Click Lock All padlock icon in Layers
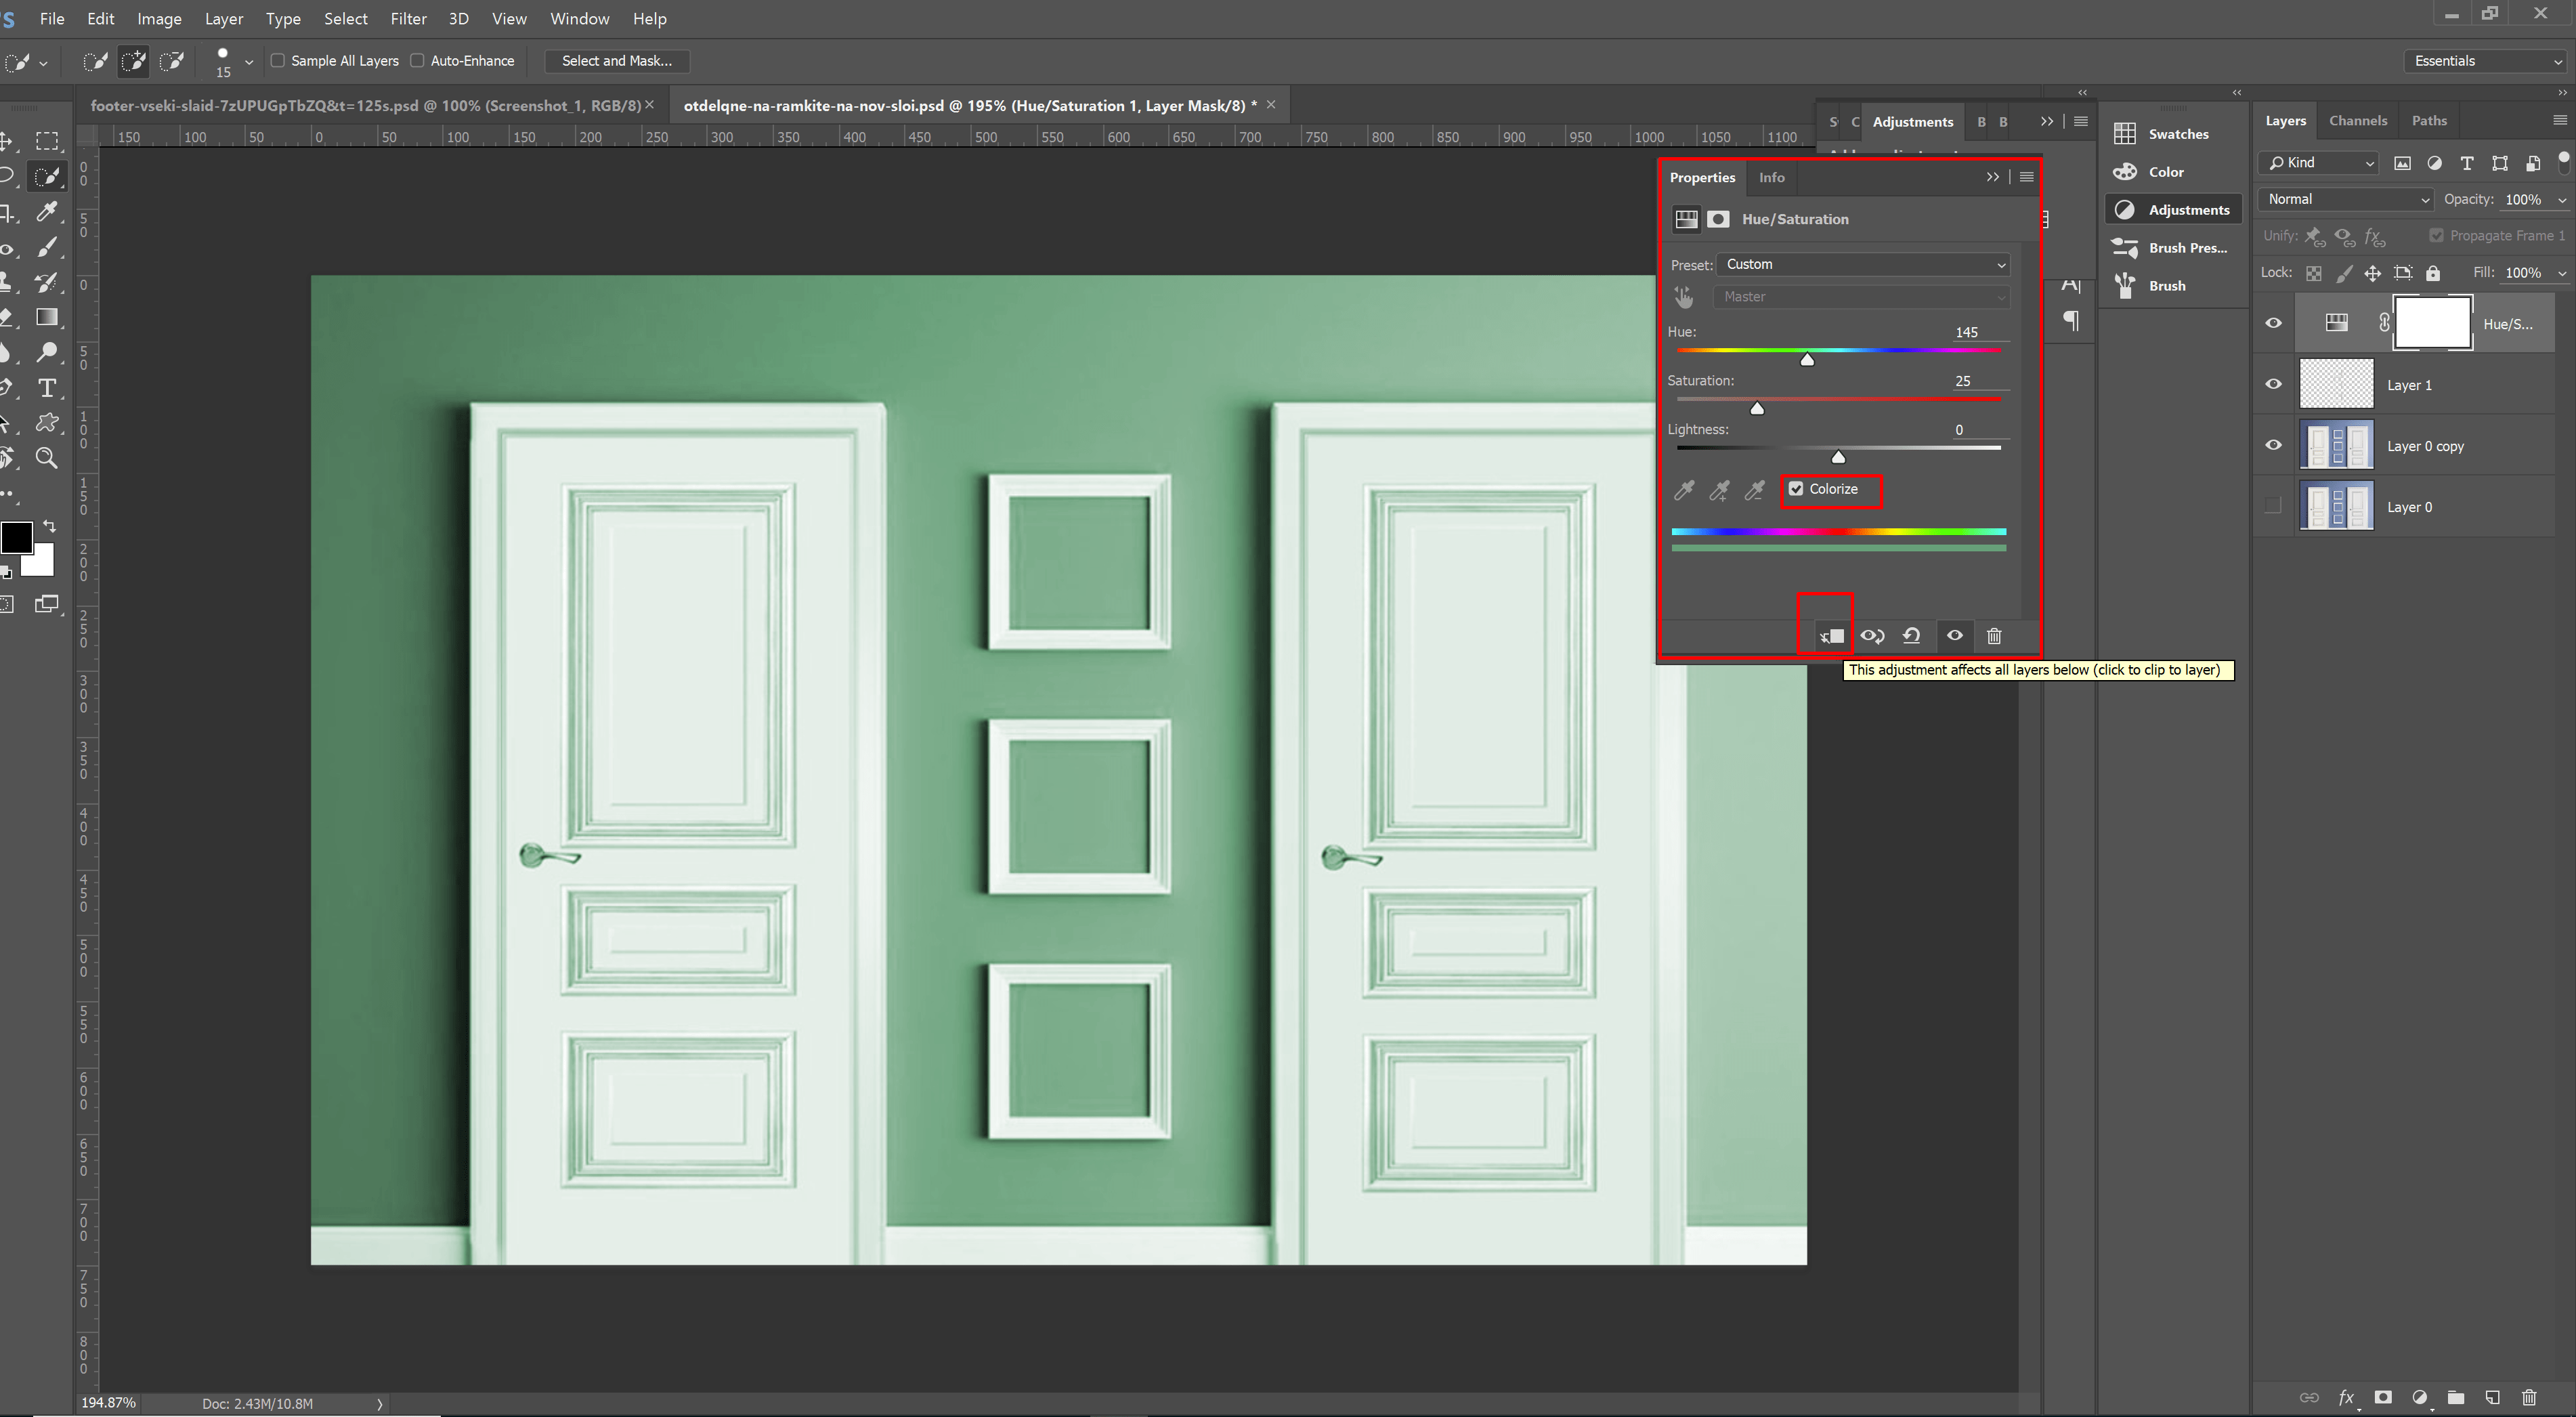 coord(2433,273)
